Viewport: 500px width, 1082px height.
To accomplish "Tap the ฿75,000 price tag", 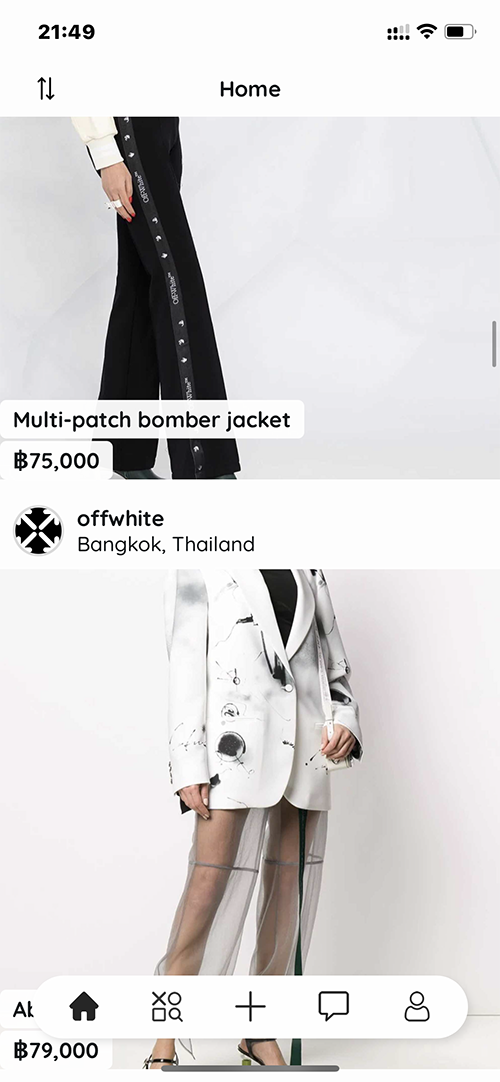I will [x=57, y=460].
